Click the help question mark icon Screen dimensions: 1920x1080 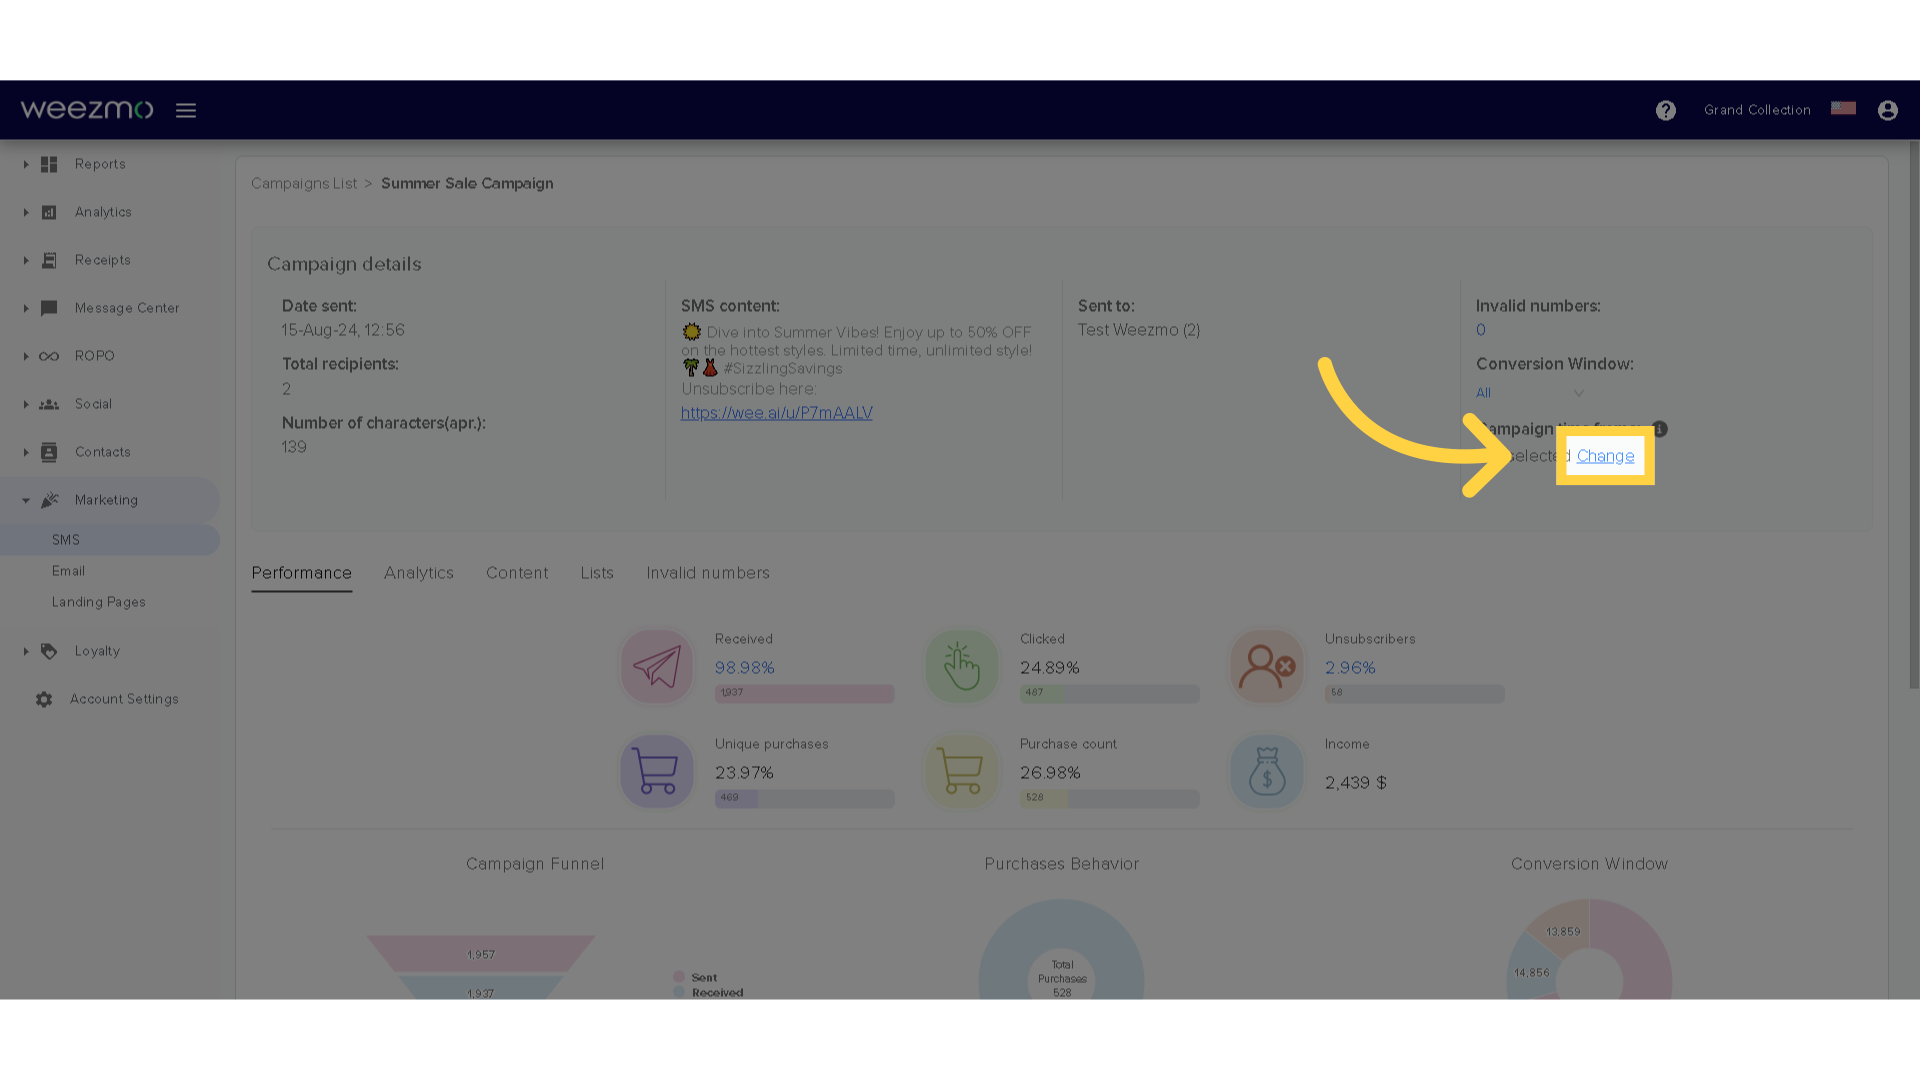[x=1665, y=110]
